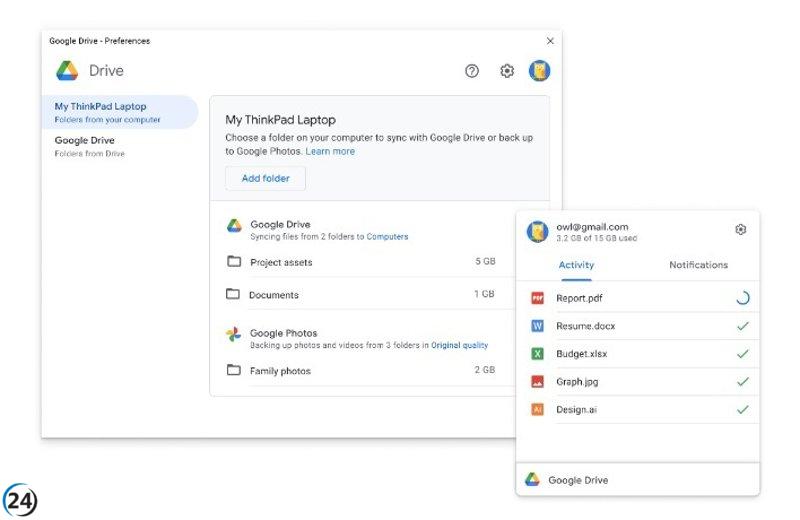Click the Resume.docx Word icon
The width and height of the screenshot is (800, 520).
point(537,326)
